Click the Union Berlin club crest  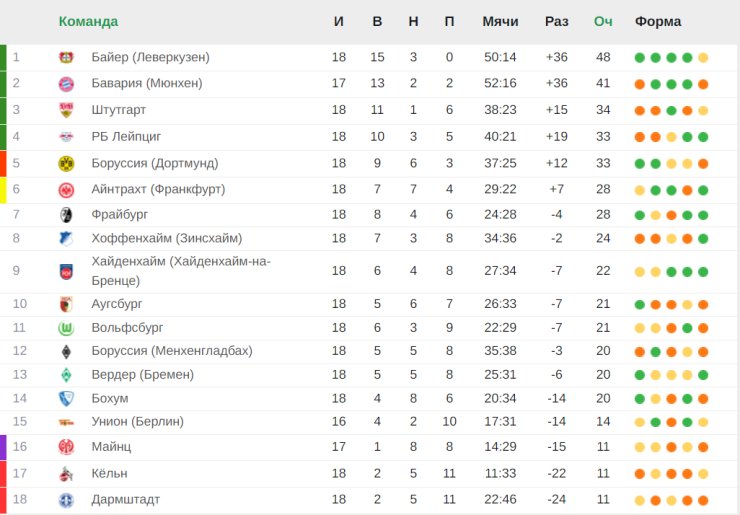(x=67, y=422)
